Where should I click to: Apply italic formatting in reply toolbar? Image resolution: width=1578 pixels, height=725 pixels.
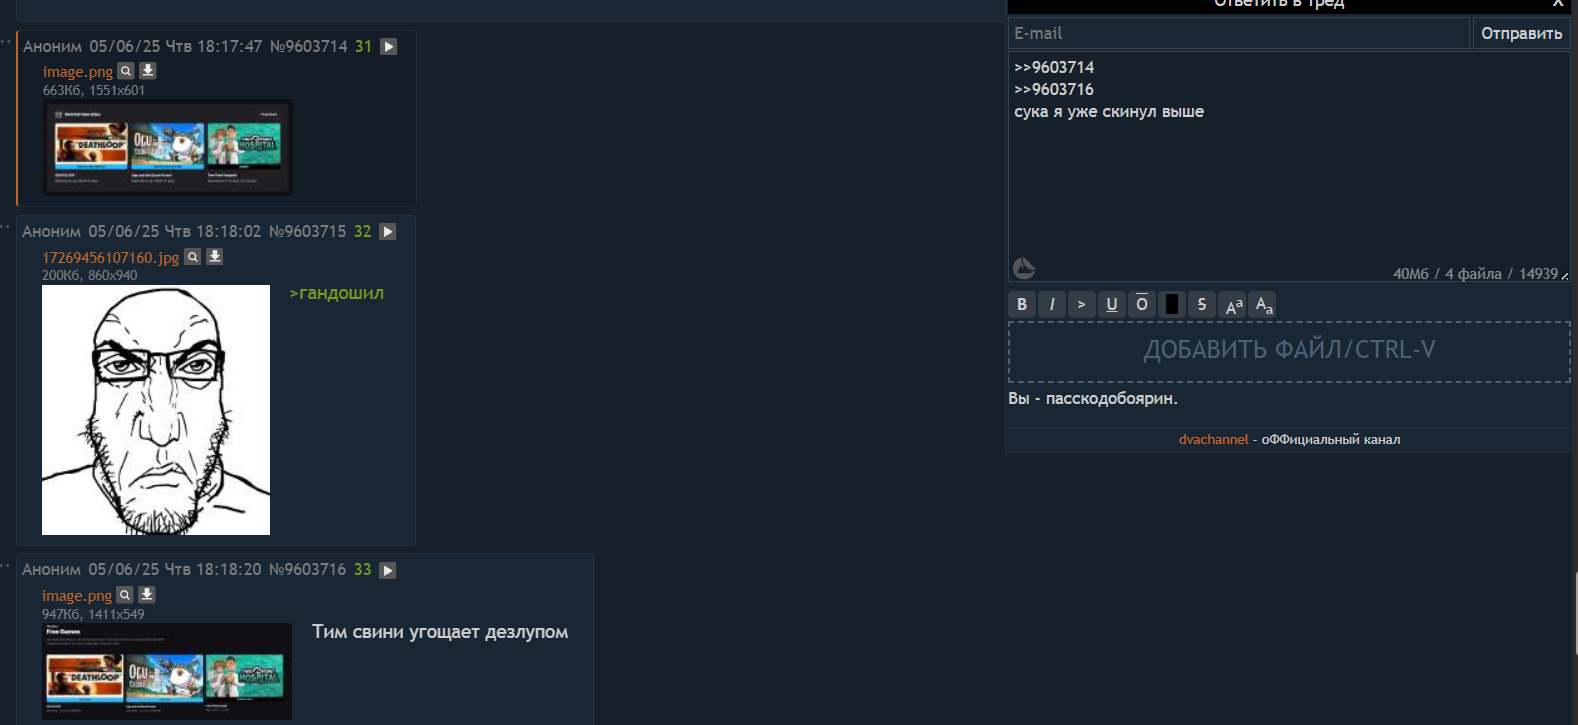pos(1052,304)
